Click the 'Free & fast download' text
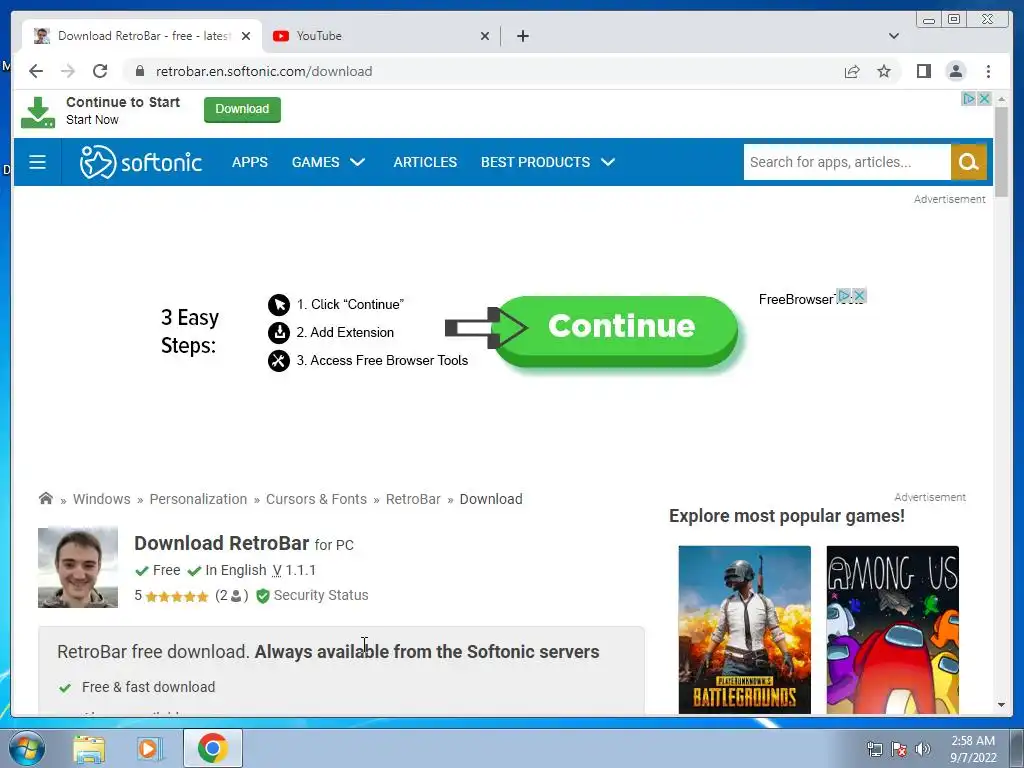 pyautogui.click(x=148, y=687)
